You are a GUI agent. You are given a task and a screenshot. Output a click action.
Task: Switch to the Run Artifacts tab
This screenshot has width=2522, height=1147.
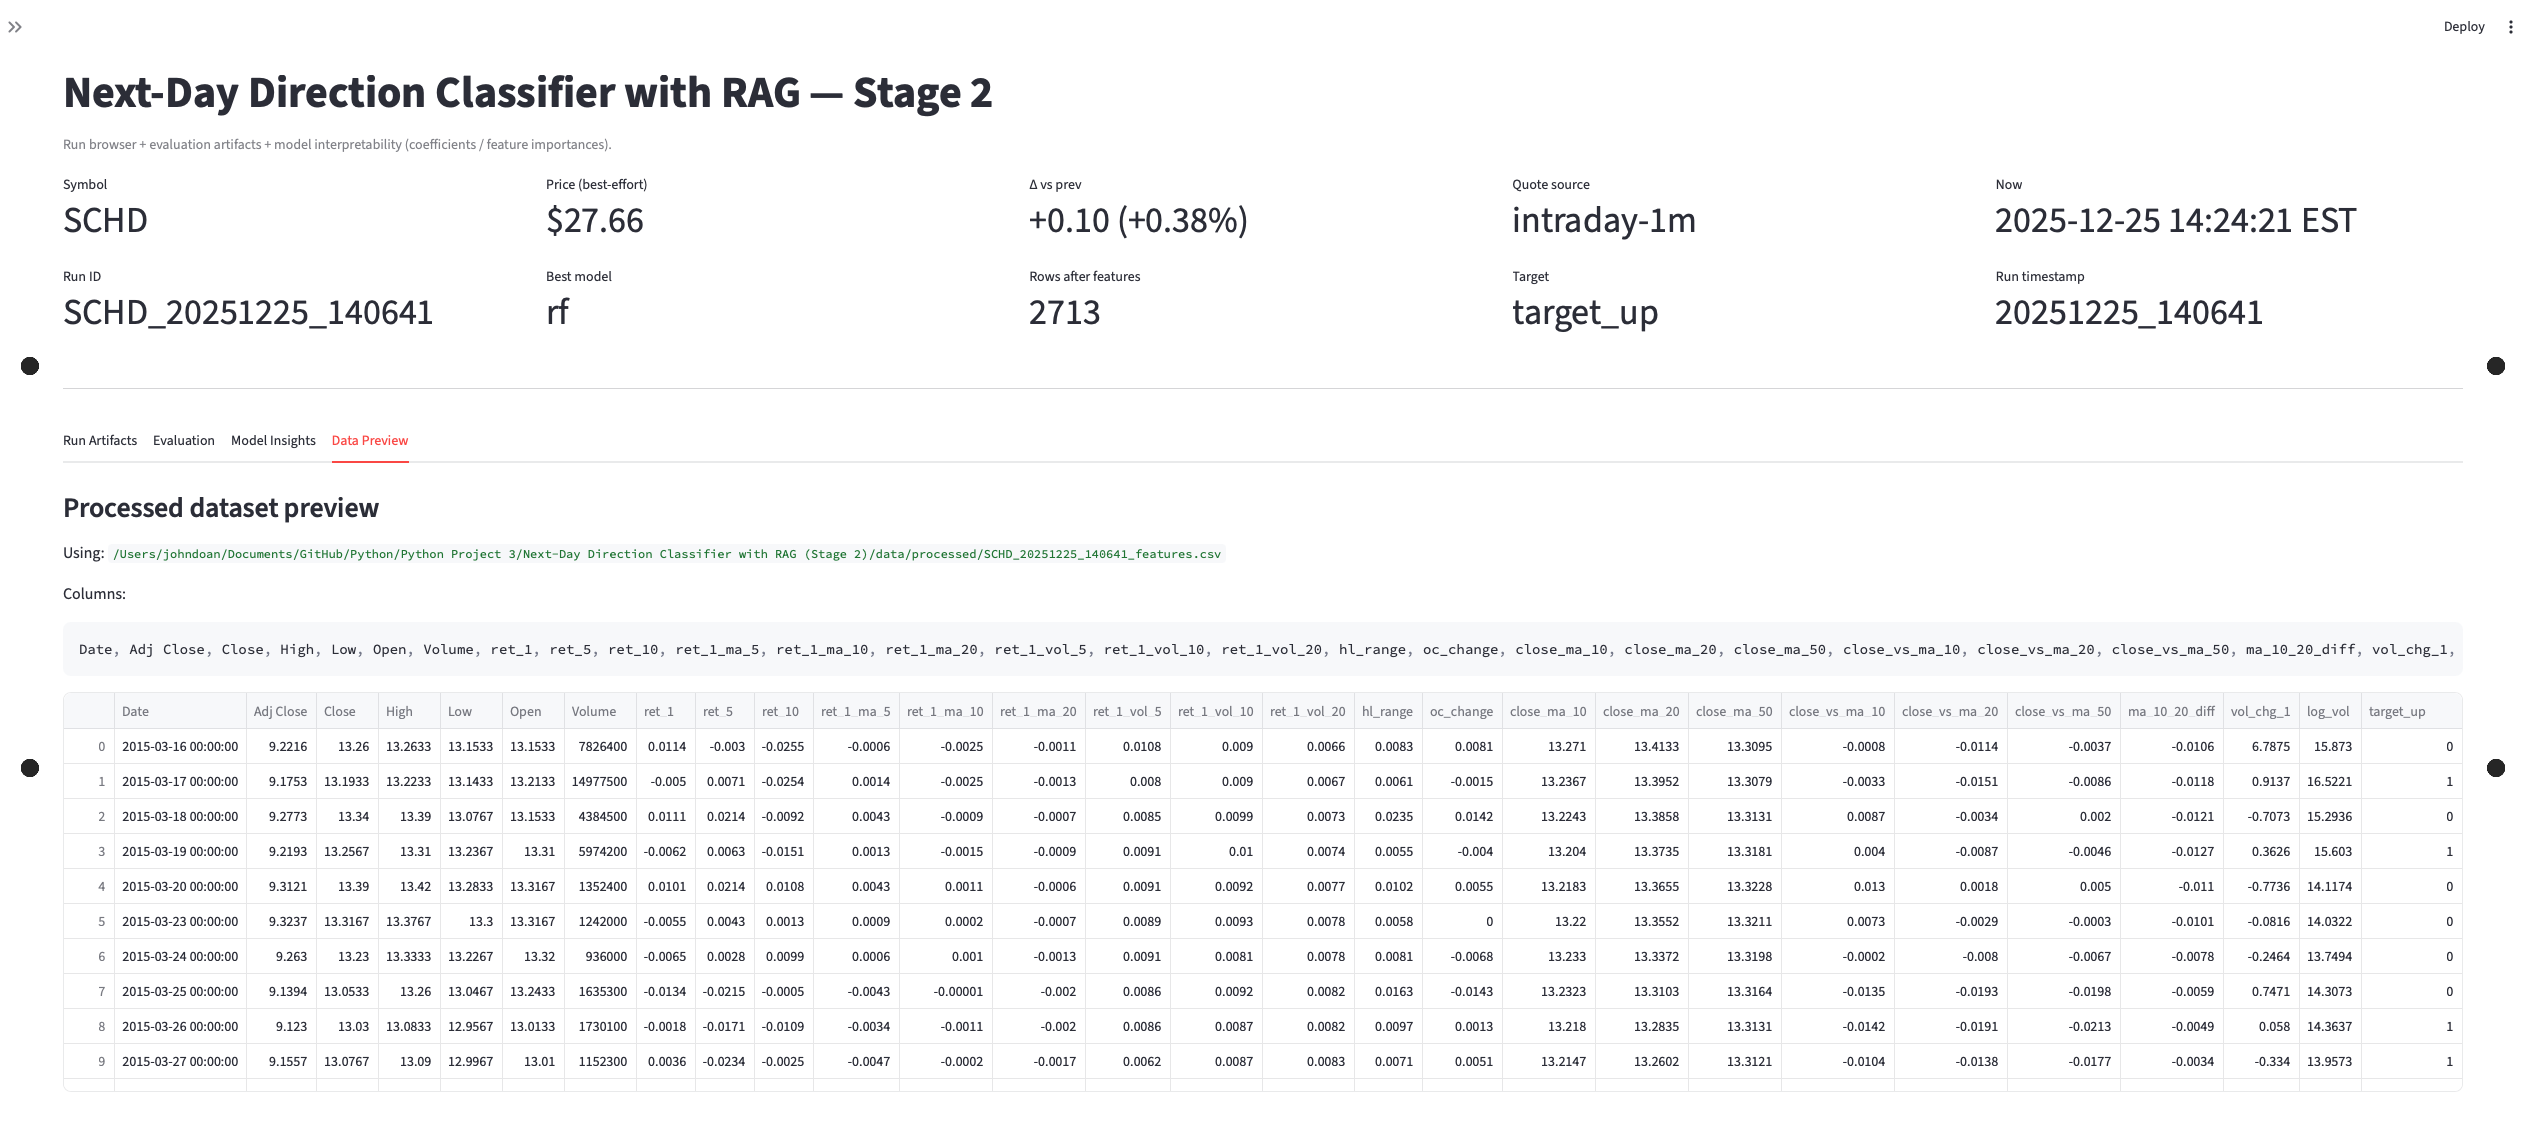click(100, 440)
